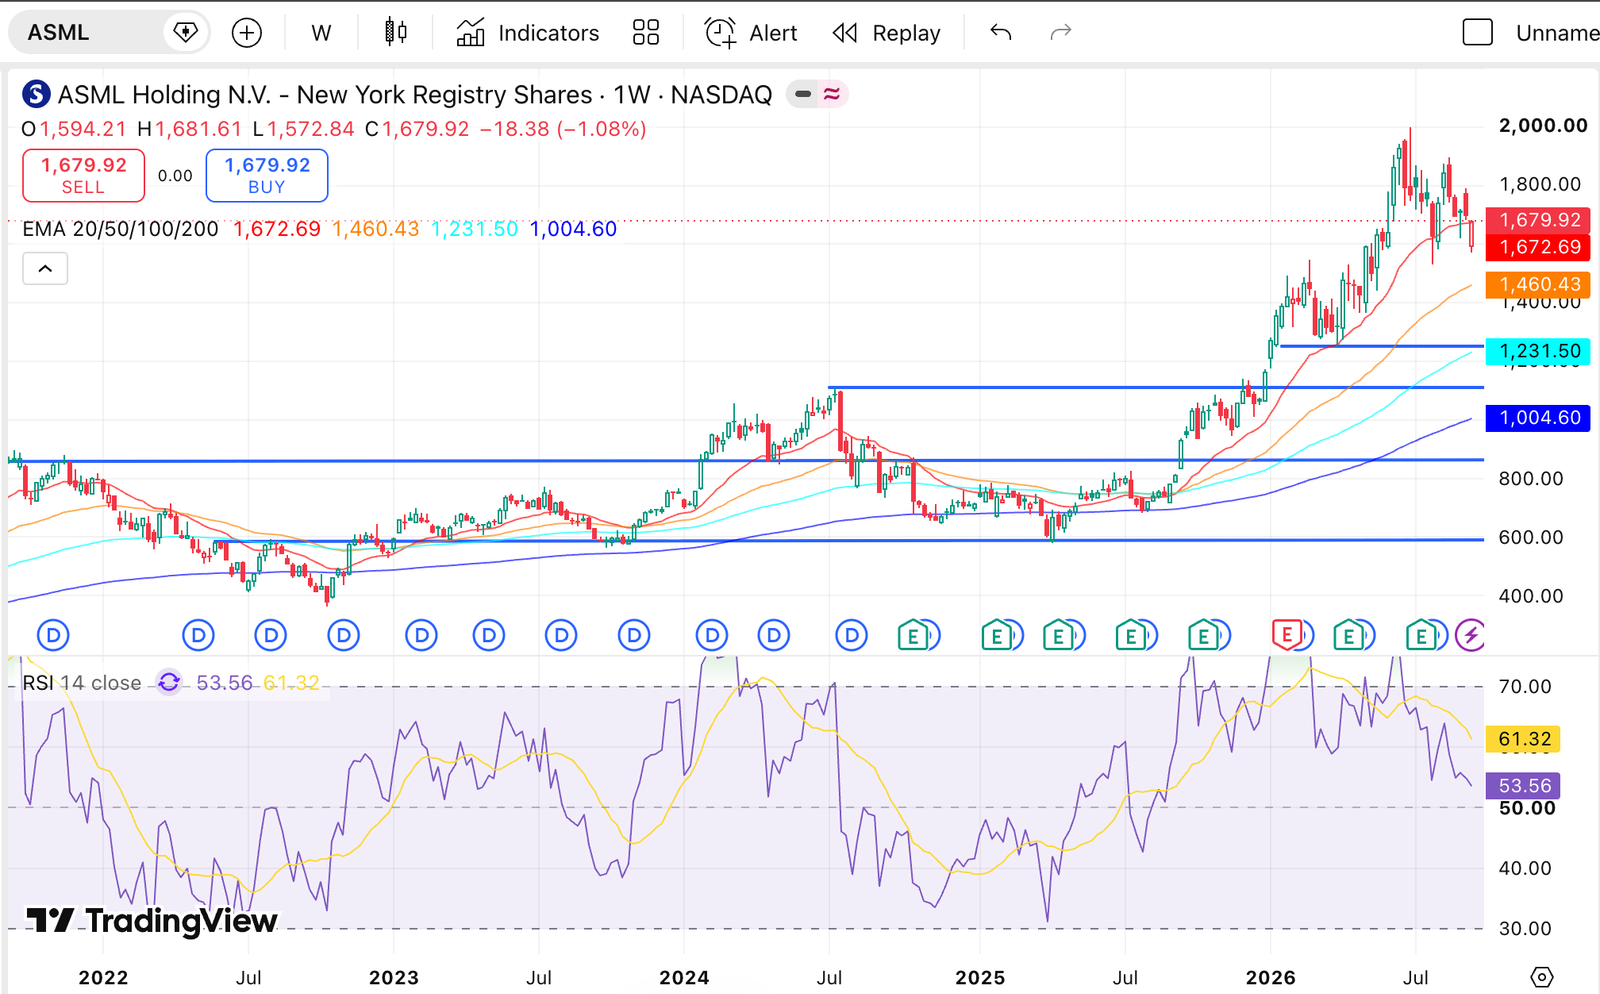Click the 2023 time axis label

click(x=393, y=977)
